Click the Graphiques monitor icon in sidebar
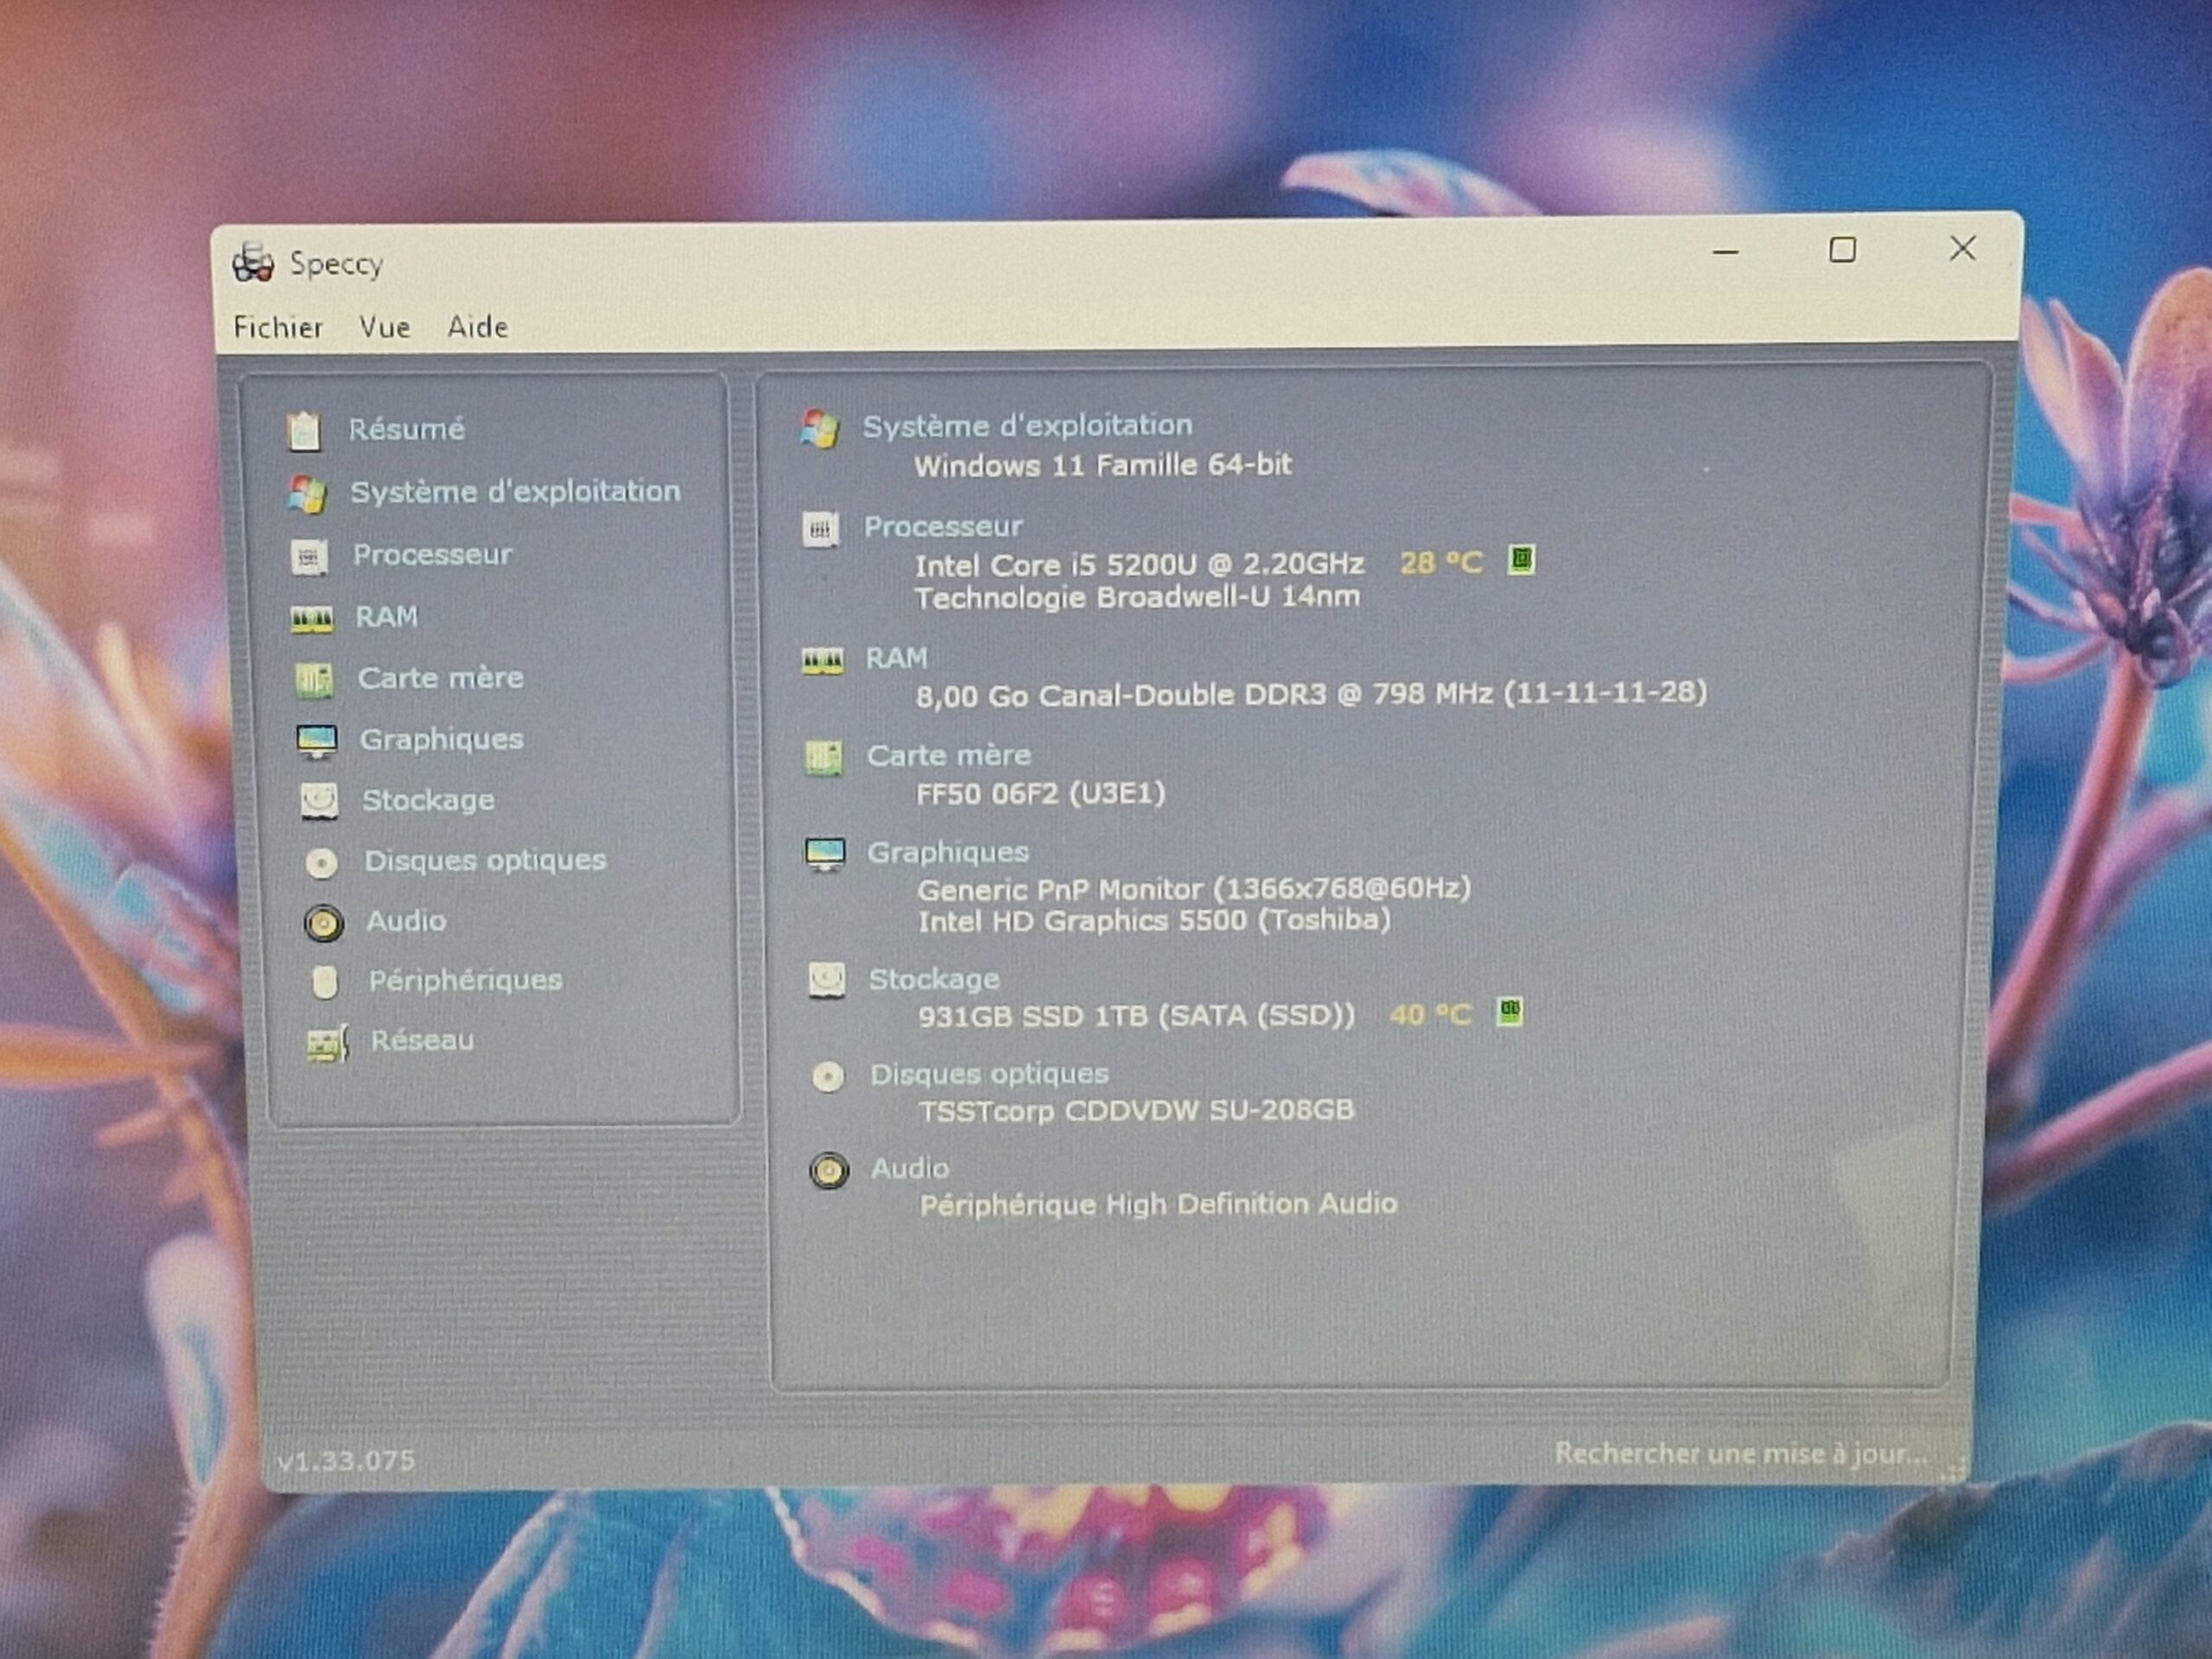 [317, 741]
